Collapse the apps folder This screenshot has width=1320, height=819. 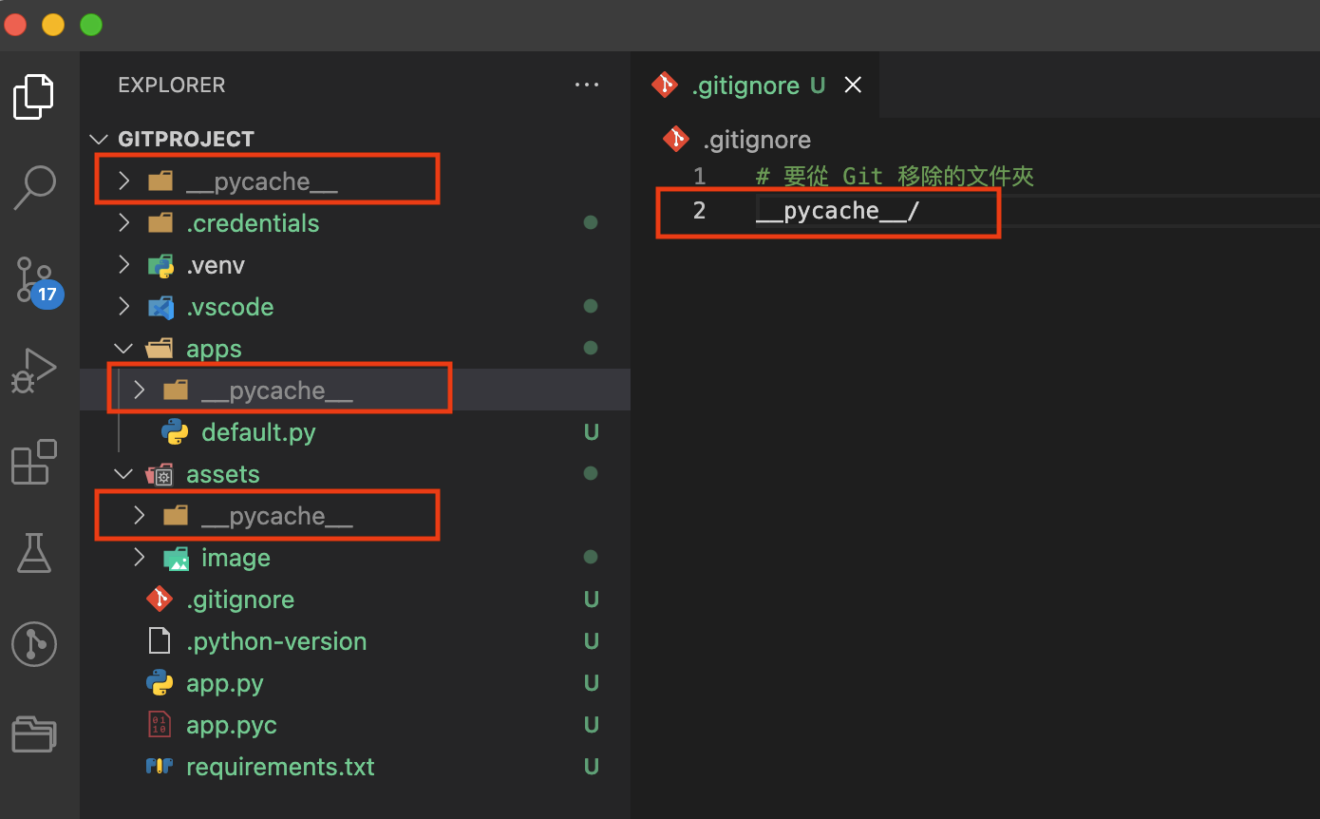[x=122, y=348]
